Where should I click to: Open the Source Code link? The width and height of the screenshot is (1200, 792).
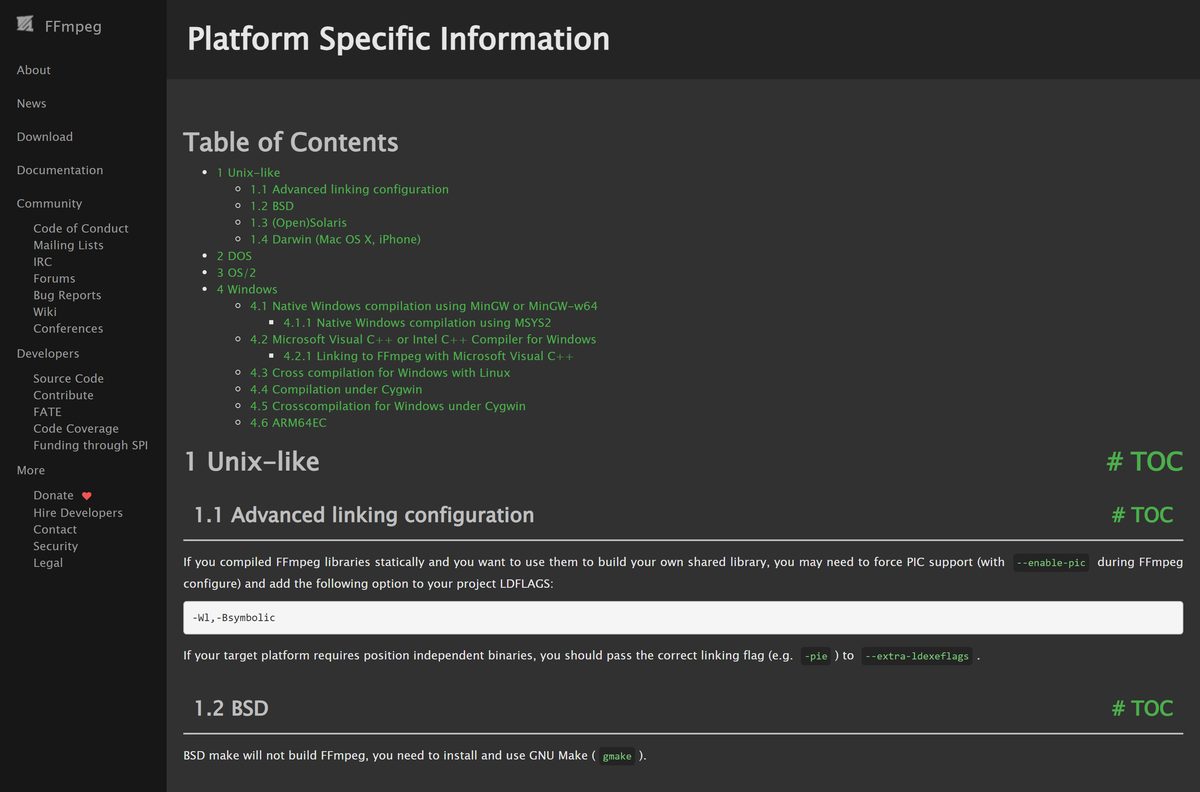(x=68, y=378)
